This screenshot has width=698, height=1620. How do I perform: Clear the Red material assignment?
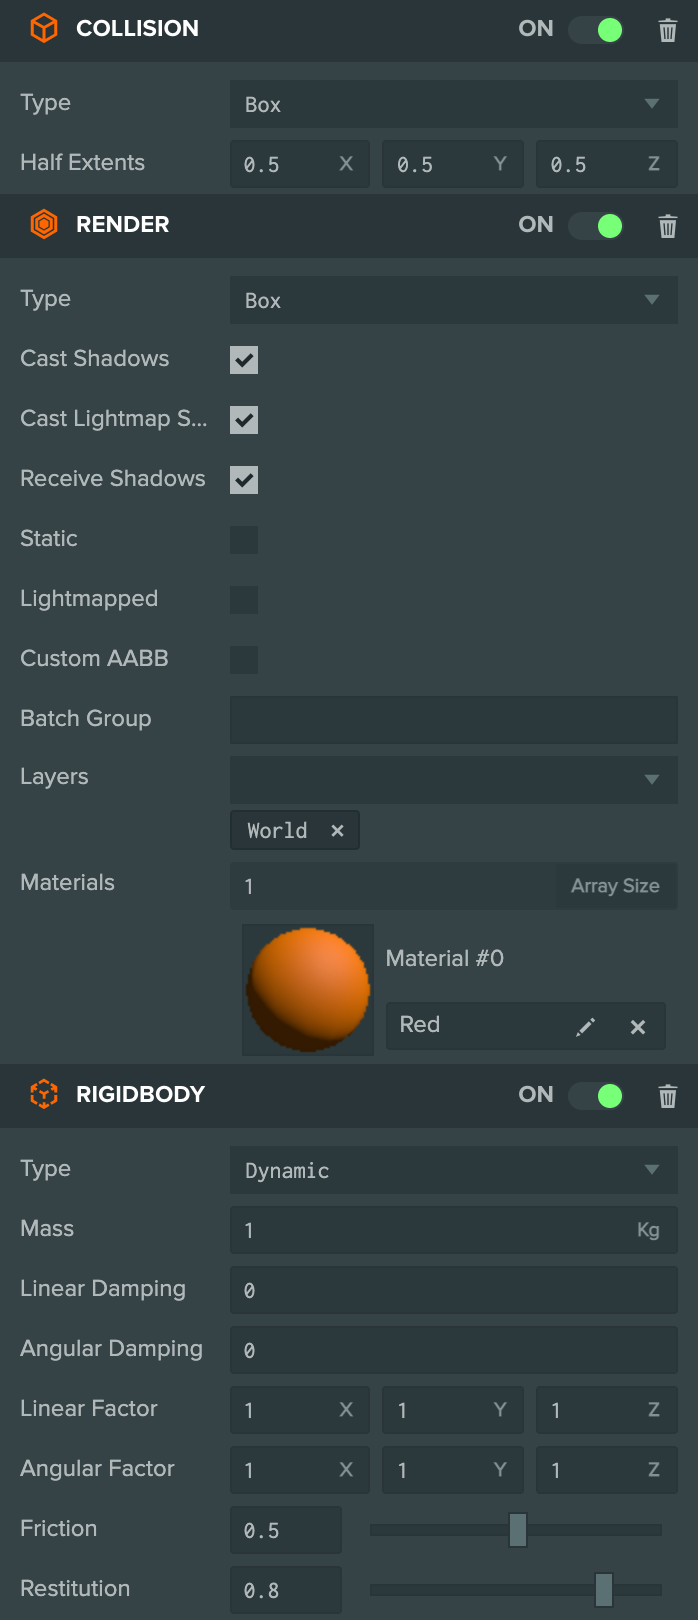pos(638,1026)
